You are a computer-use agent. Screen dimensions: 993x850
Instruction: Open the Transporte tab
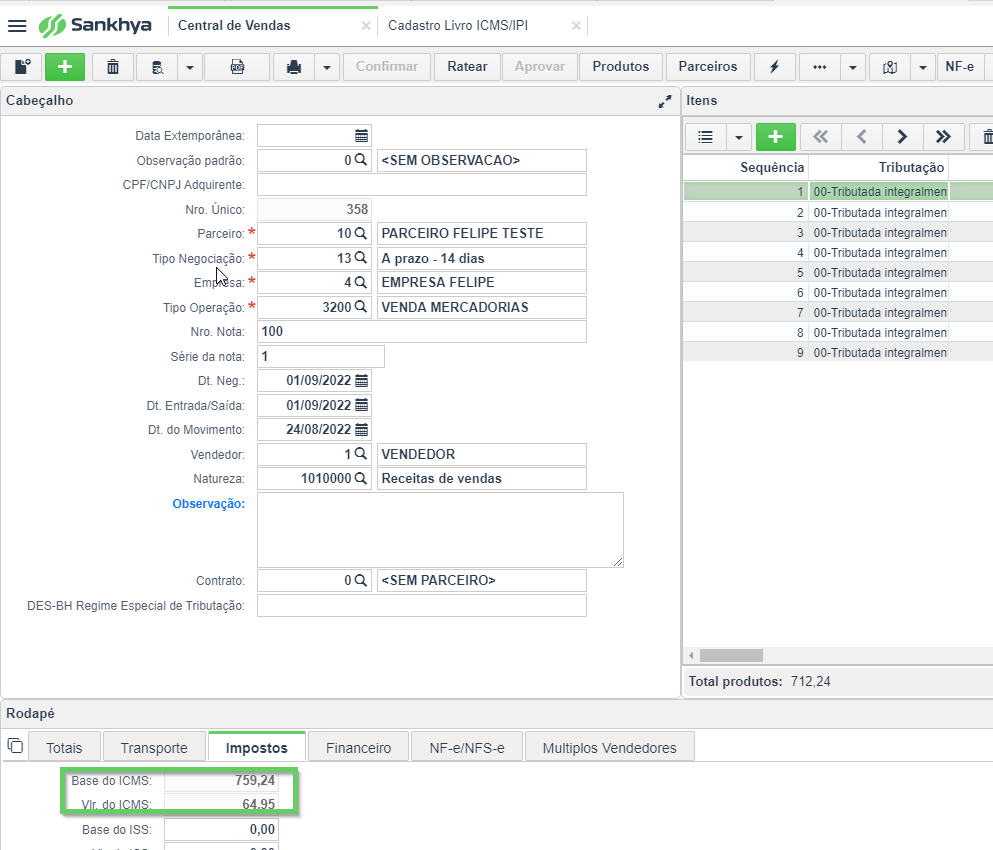[154, 748]
